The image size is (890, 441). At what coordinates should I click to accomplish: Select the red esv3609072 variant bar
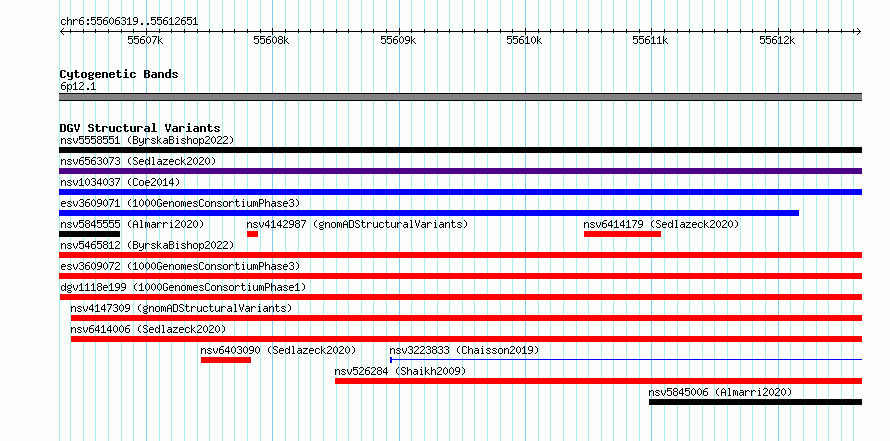[460, 276]
